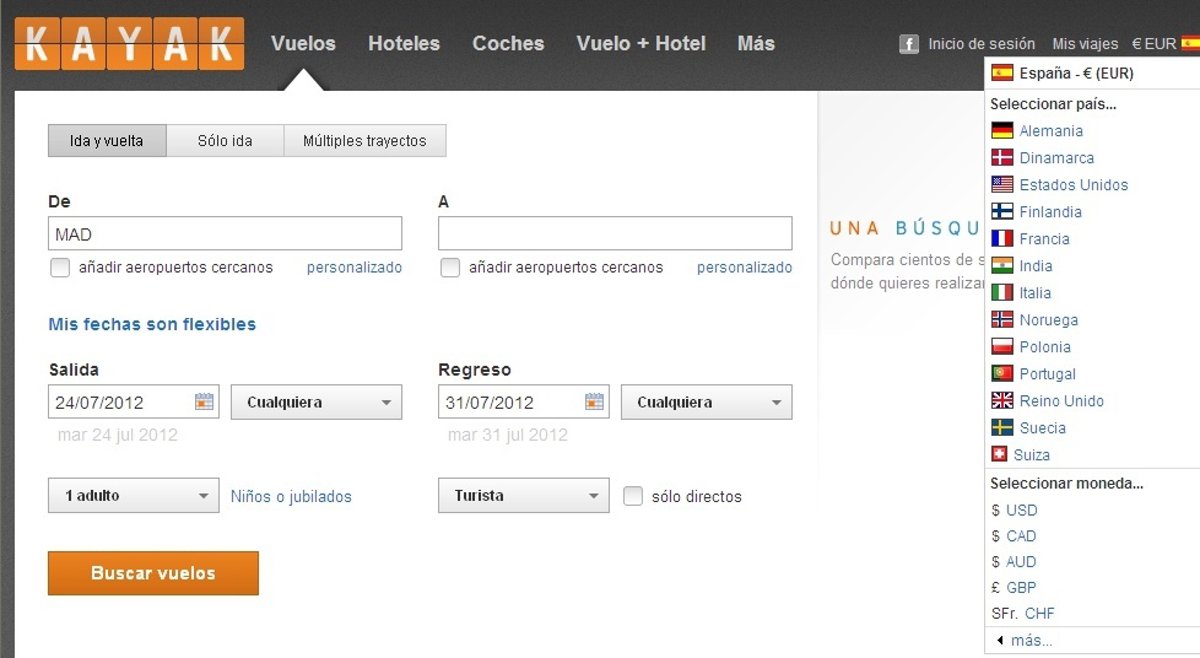
Task: Click Mis fechas son flexibles link
Action: pyautogui.click(x=152, y=324)
